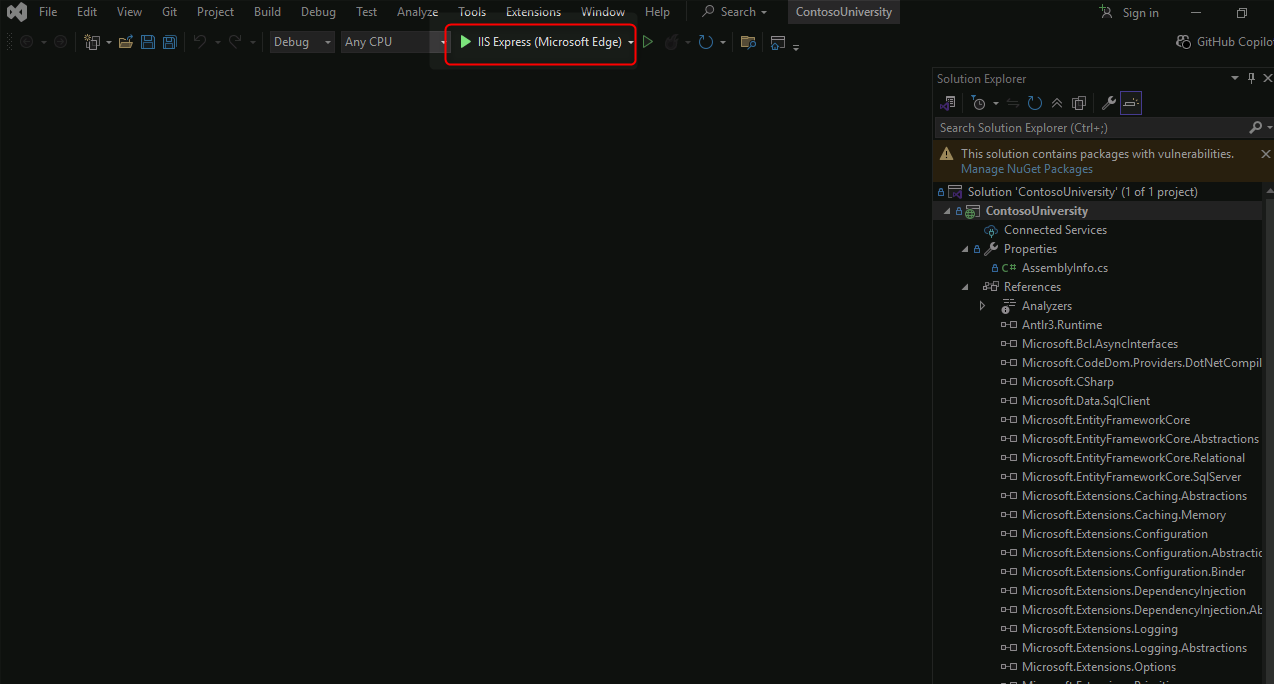This screenshot has height=684, width=1274.
Task: Click Show All Files icon
Action: (1079, 103)
